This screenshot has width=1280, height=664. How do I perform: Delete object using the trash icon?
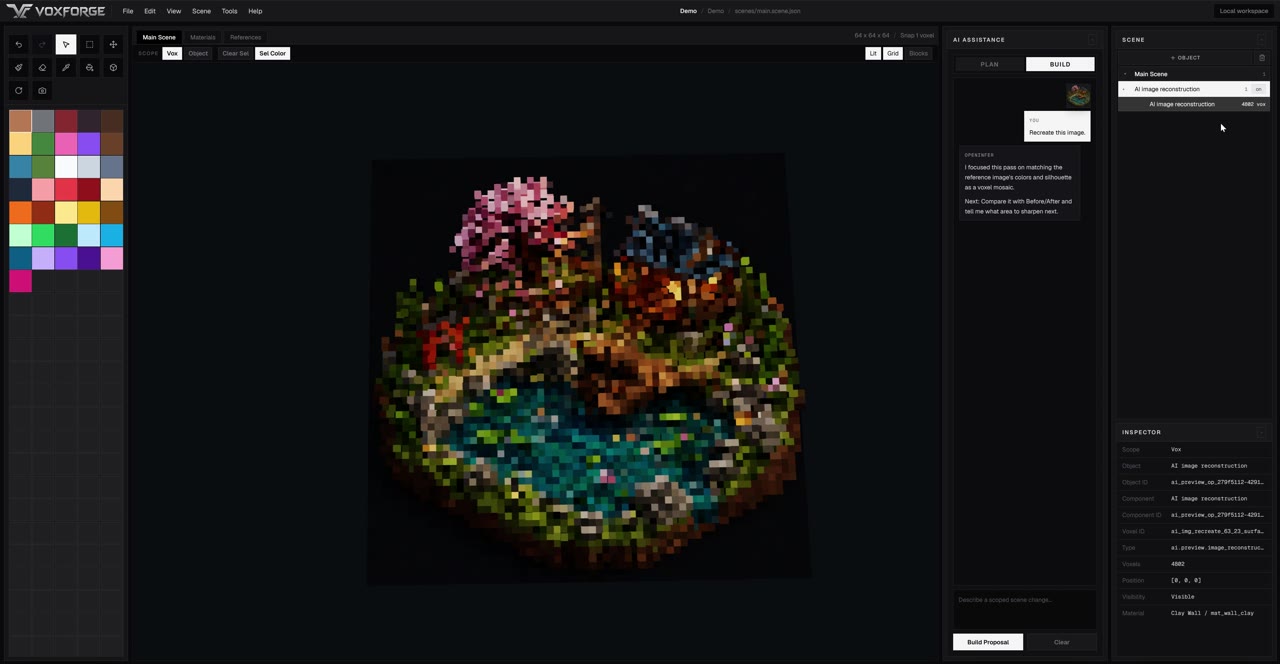[1262, 58]
